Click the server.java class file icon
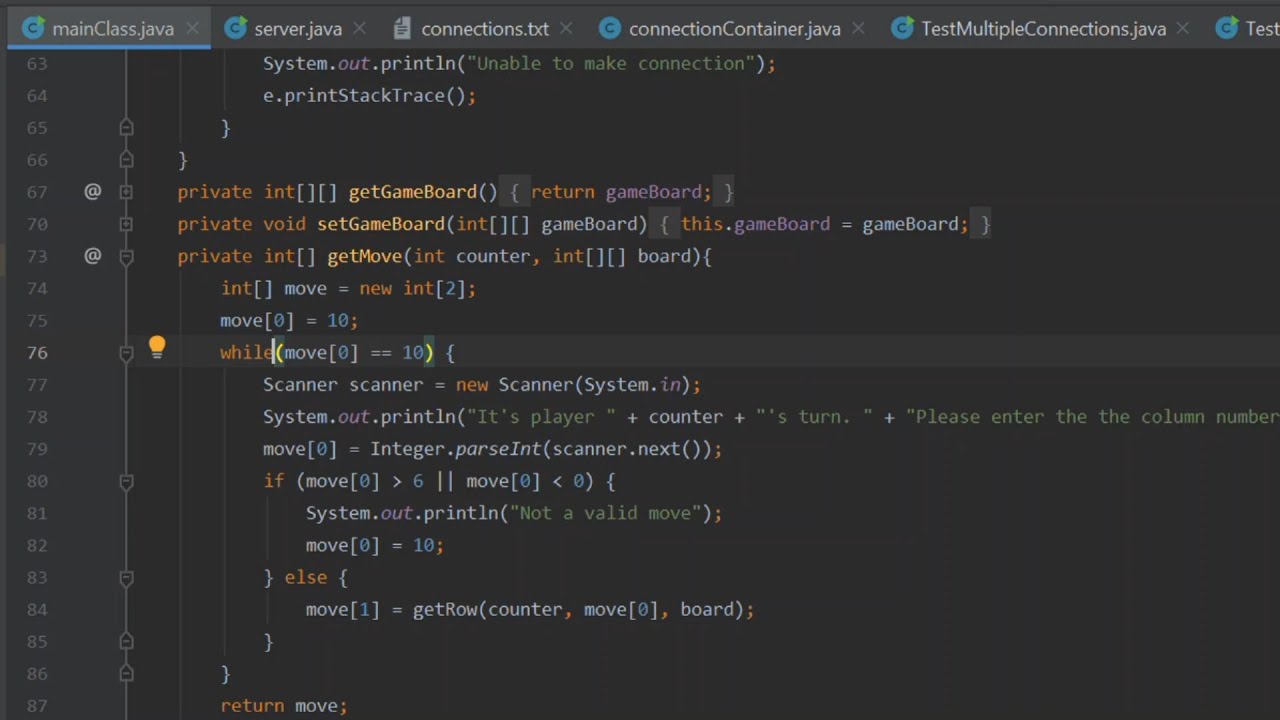This screenshot has width=1280, height=720. click(x=236, y=28)
